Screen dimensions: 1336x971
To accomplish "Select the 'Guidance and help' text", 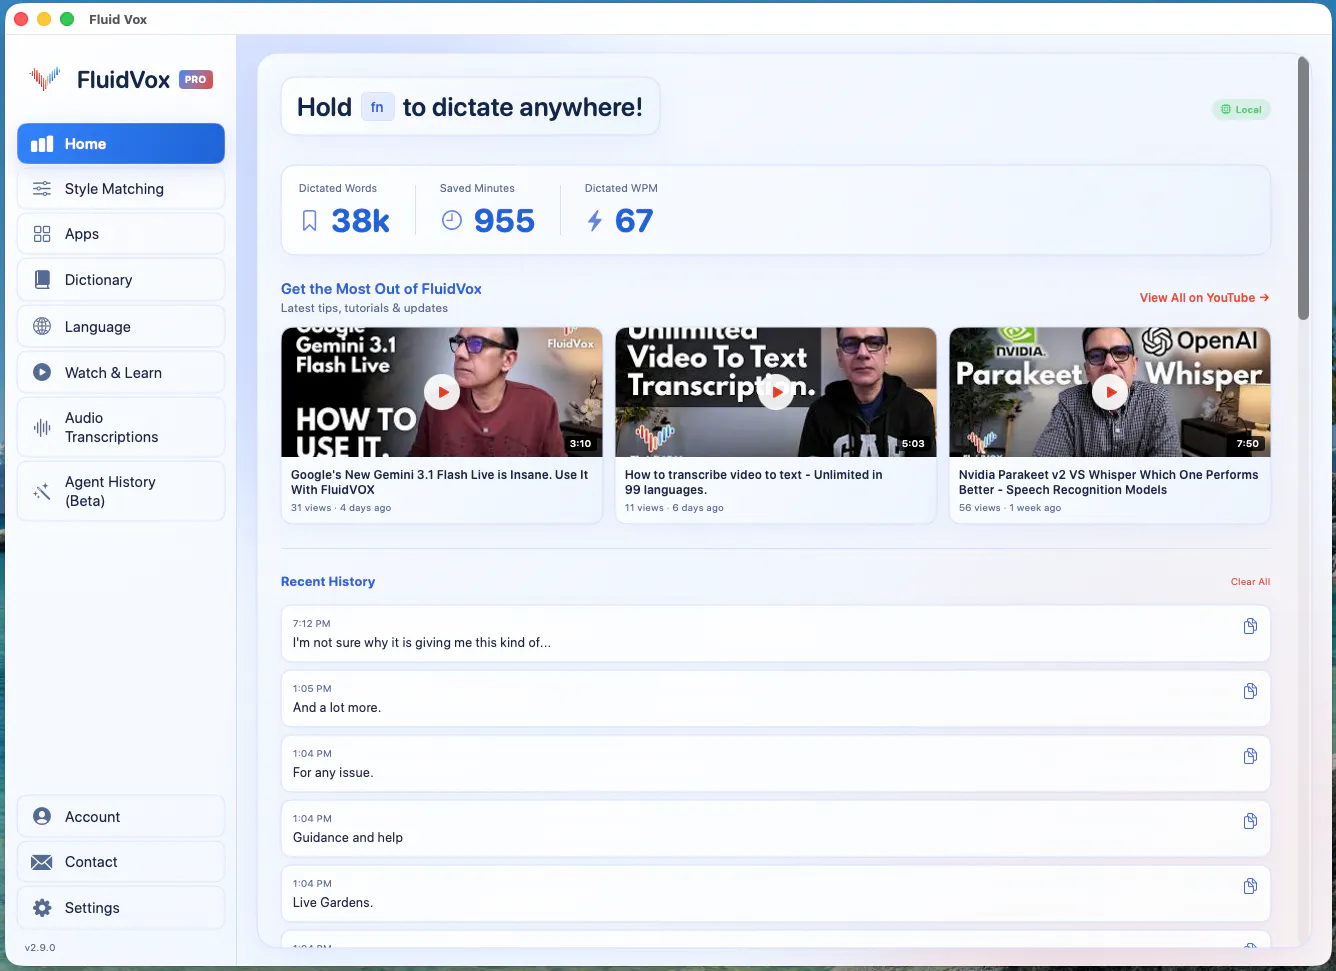I will pos(348,838).
